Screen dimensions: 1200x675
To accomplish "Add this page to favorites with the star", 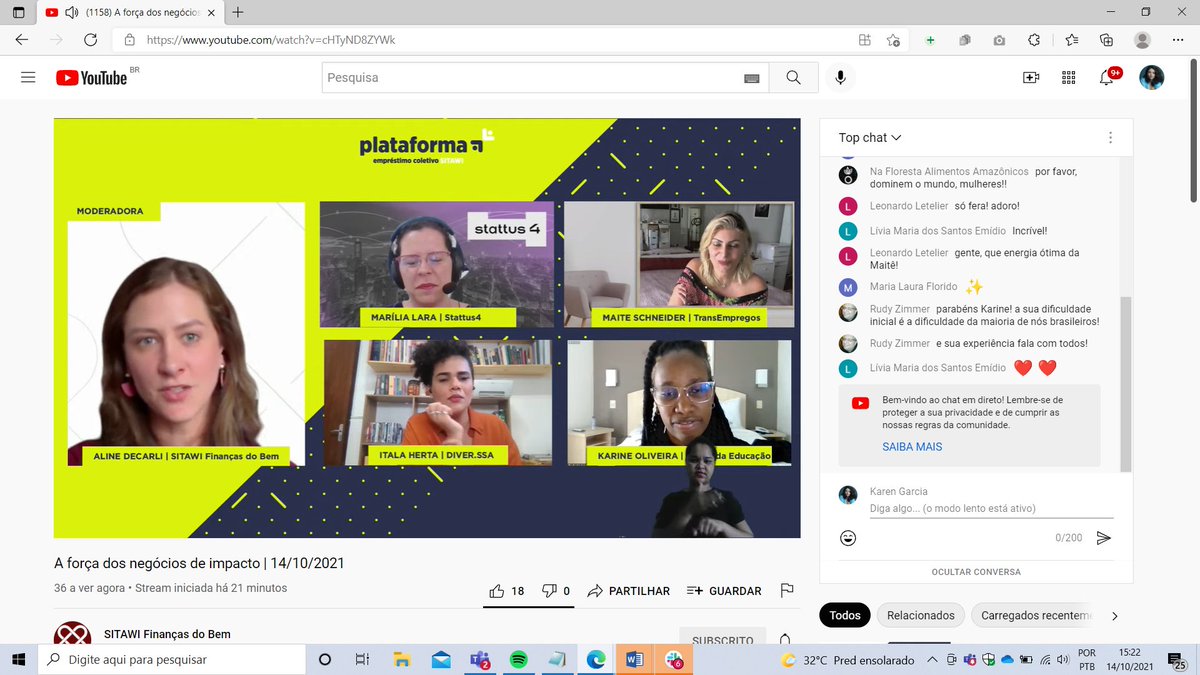I will (893, 40).
